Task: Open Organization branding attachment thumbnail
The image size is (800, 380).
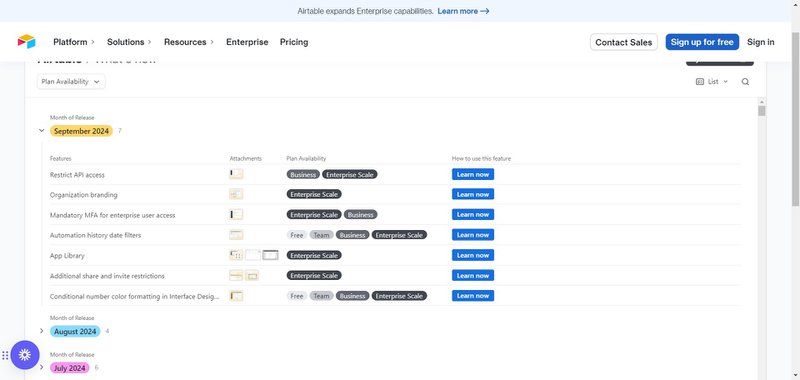Action: coord(236,194)
